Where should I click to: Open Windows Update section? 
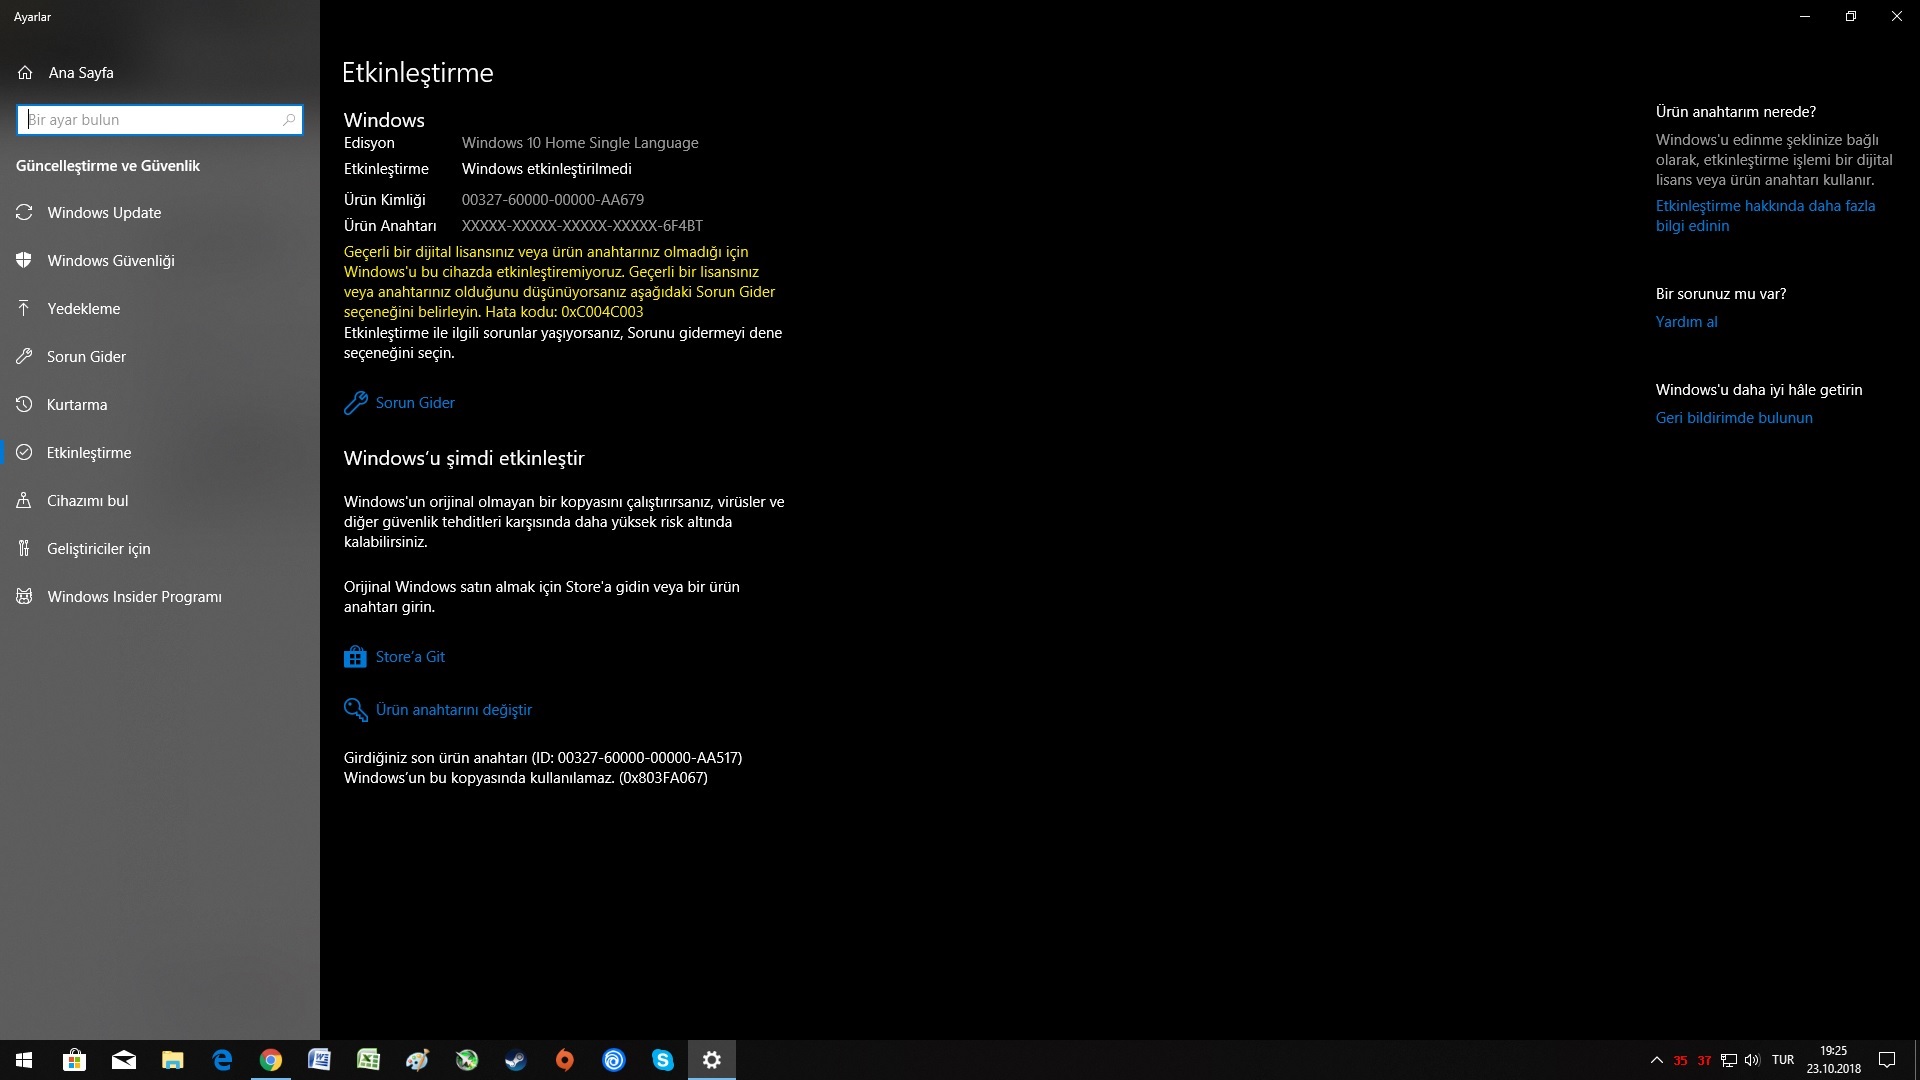[x=104, y=213]
